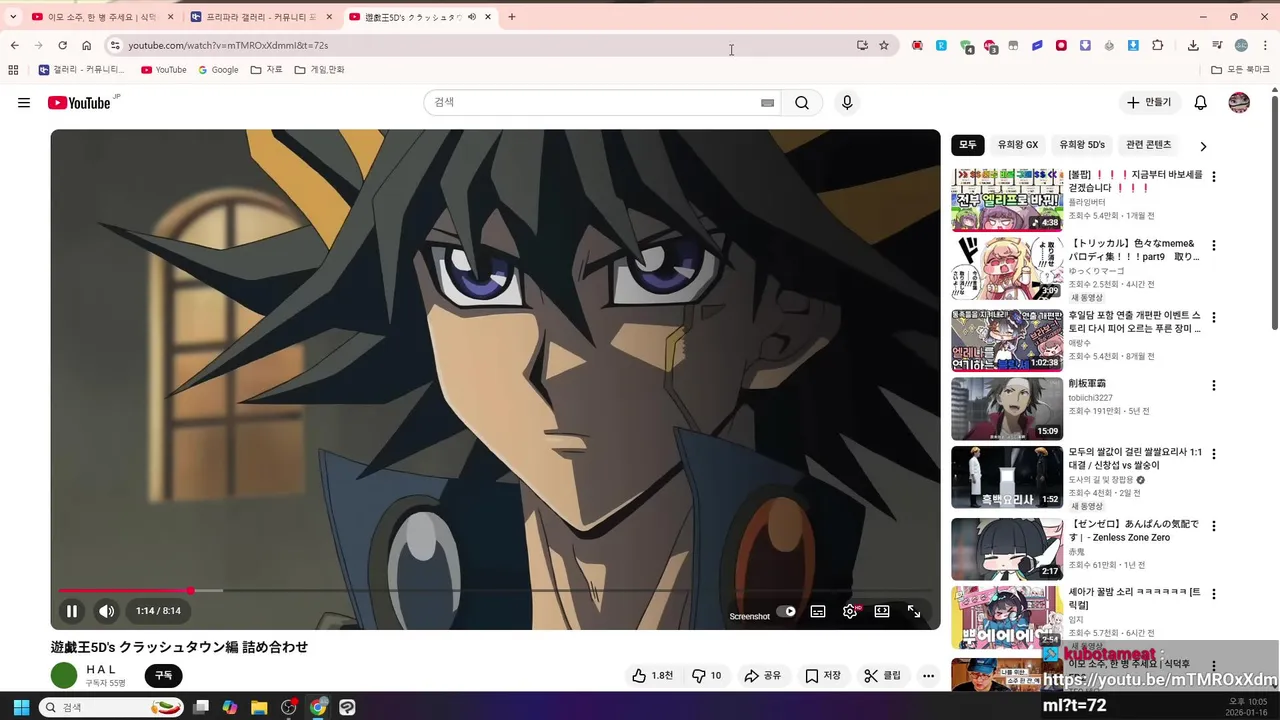This screenshot has height=720, width=1280.
Task: Open the on-screen keyboard in the search box
Action: [x=768, y=103]
